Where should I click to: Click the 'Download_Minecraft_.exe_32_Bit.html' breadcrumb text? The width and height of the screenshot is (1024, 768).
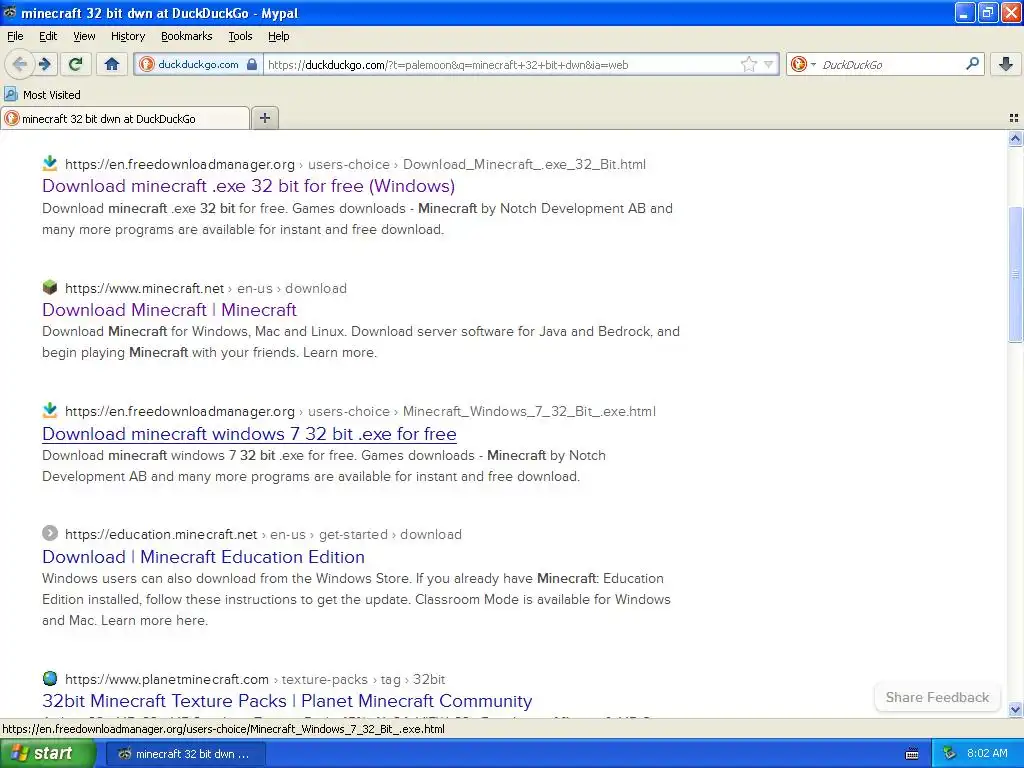click(524, 164)
